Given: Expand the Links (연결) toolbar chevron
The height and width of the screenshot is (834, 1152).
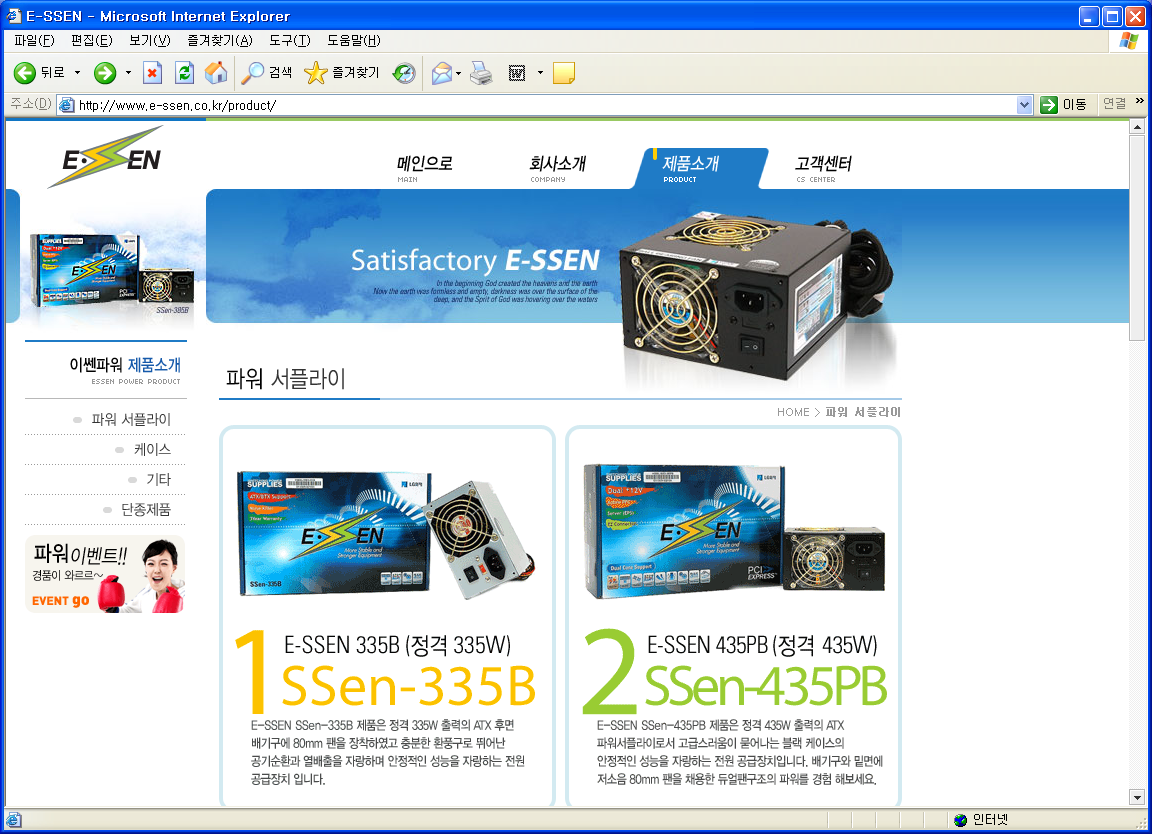Looking at the screenshot, I should coord(1140,101).
